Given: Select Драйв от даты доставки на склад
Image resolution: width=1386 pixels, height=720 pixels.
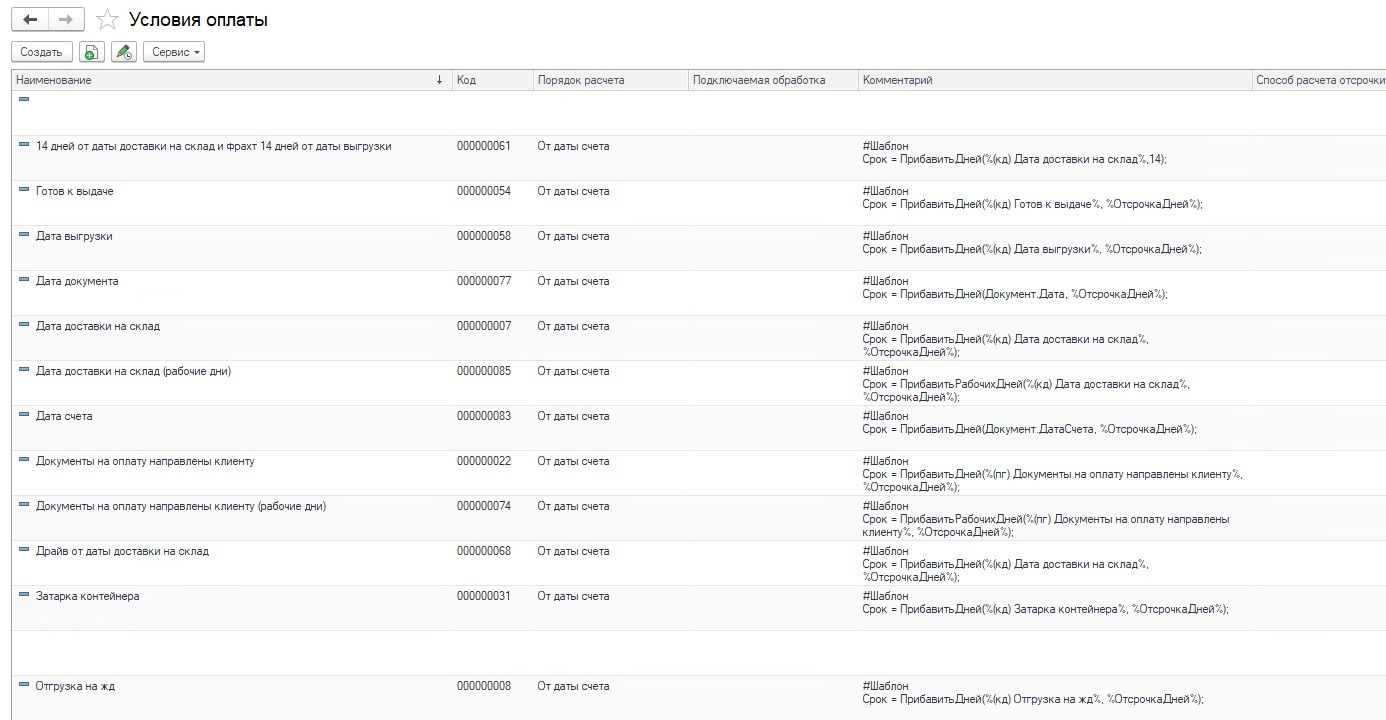Looking at the screenshot, I should 122,551.
